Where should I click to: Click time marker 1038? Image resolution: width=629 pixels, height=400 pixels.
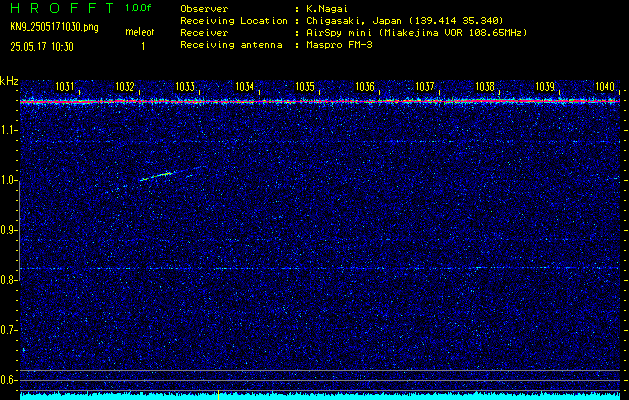(x=485, y=86)
